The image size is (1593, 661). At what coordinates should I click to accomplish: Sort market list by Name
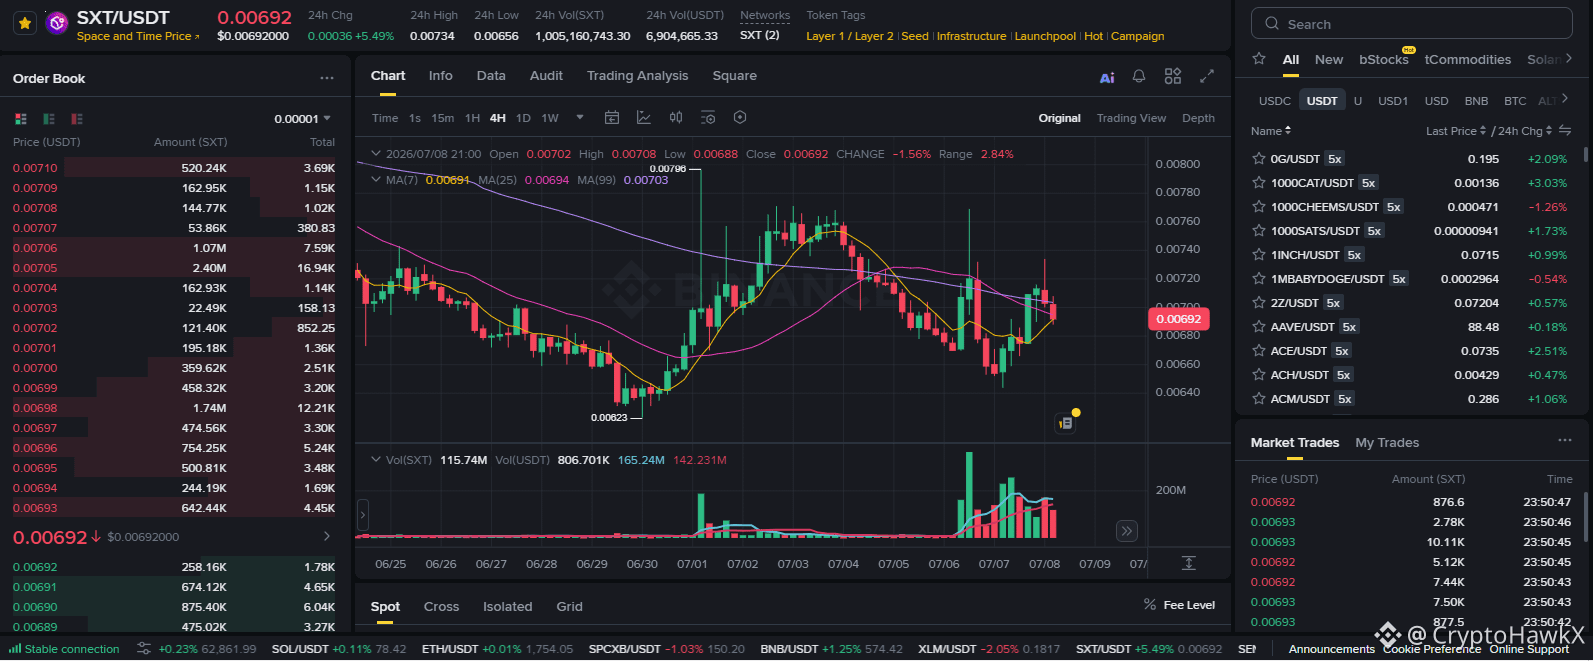point(1271,131)
